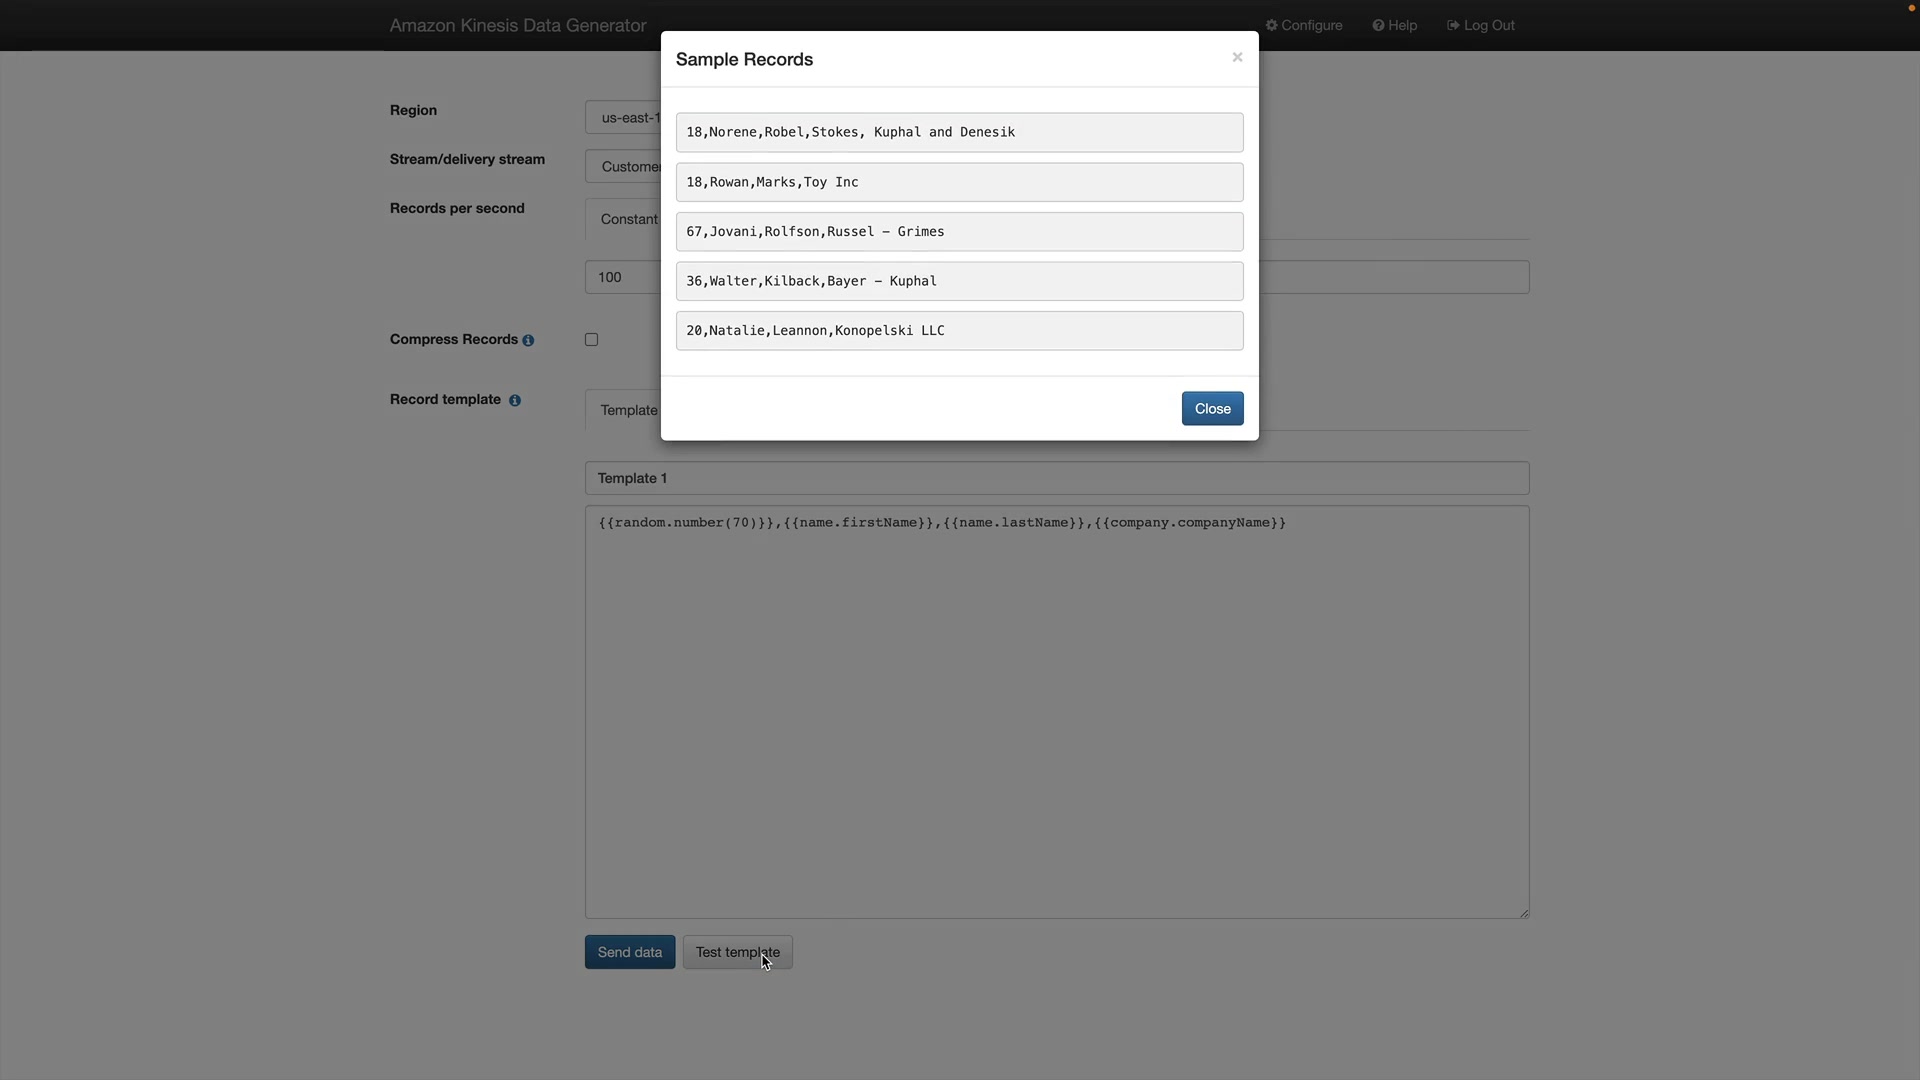1920x1080 pixels.
Task: Click the Compress Records info icon
Action: coord(528,341)
